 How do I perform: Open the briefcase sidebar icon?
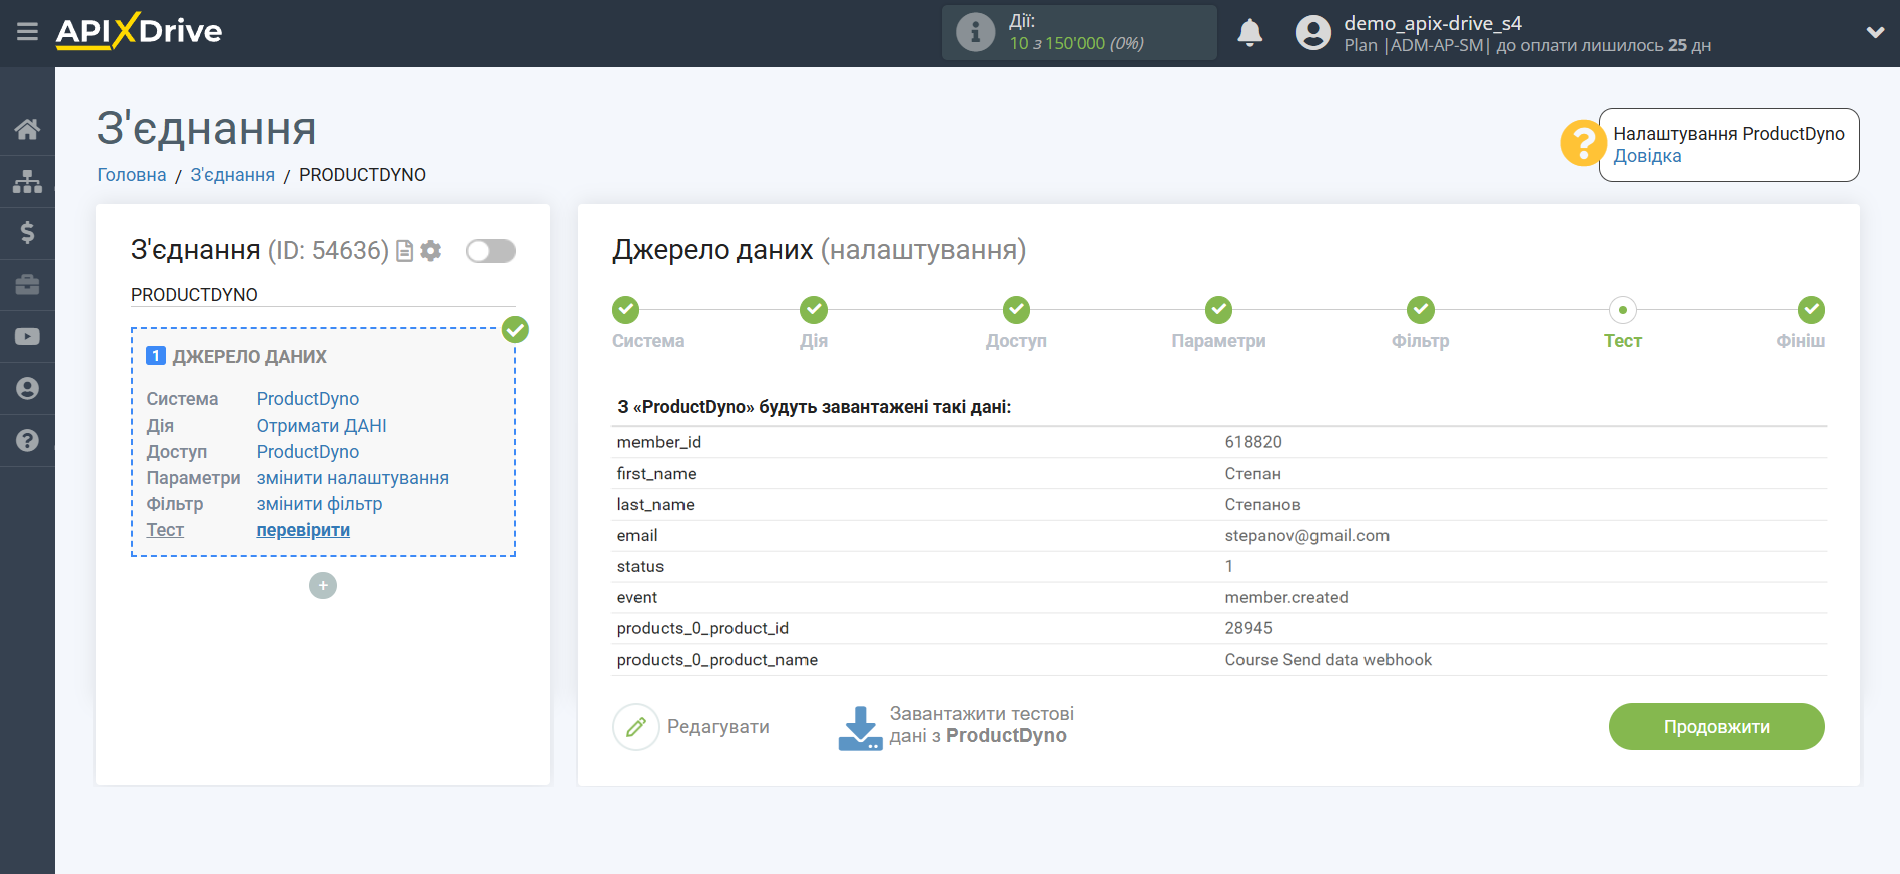(x=27, y=285)
